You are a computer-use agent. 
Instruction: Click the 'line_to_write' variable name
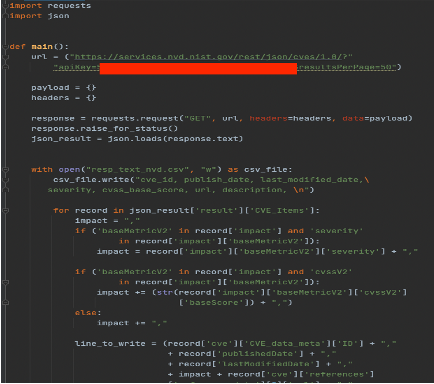tap(110, 344)
